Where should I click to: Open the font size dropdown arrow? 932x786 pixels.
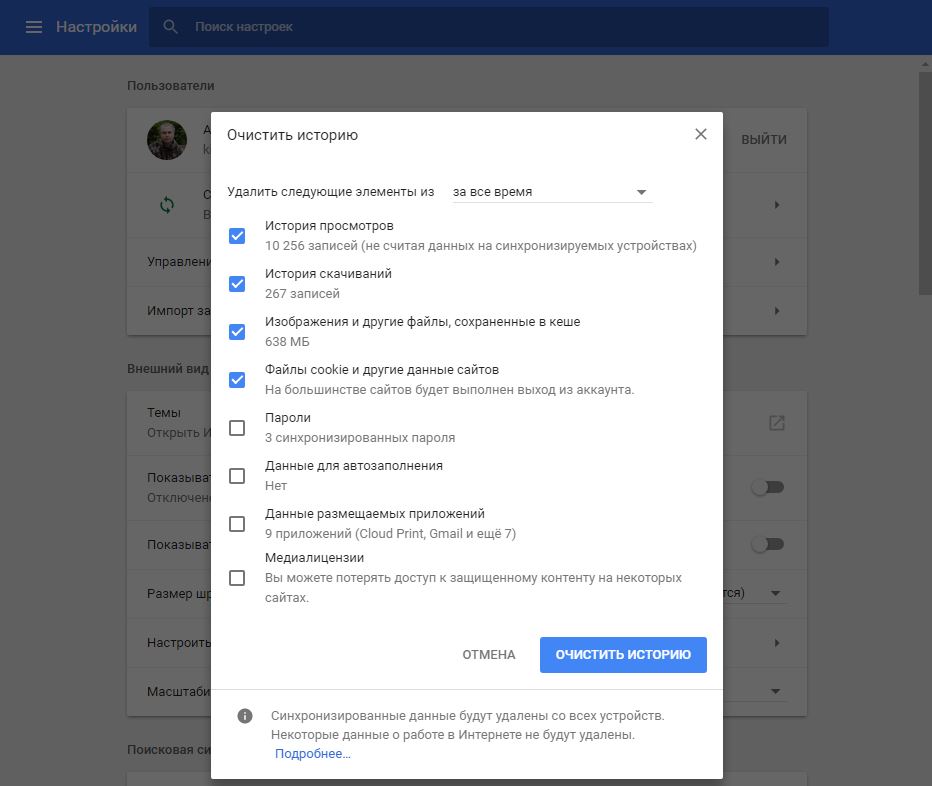(775, 594)
